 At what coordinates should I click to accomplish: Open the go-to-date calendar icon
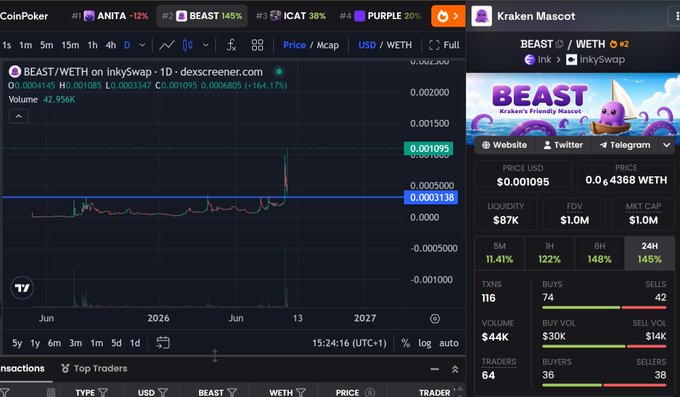pyautogui.click(x=163, y=343)
